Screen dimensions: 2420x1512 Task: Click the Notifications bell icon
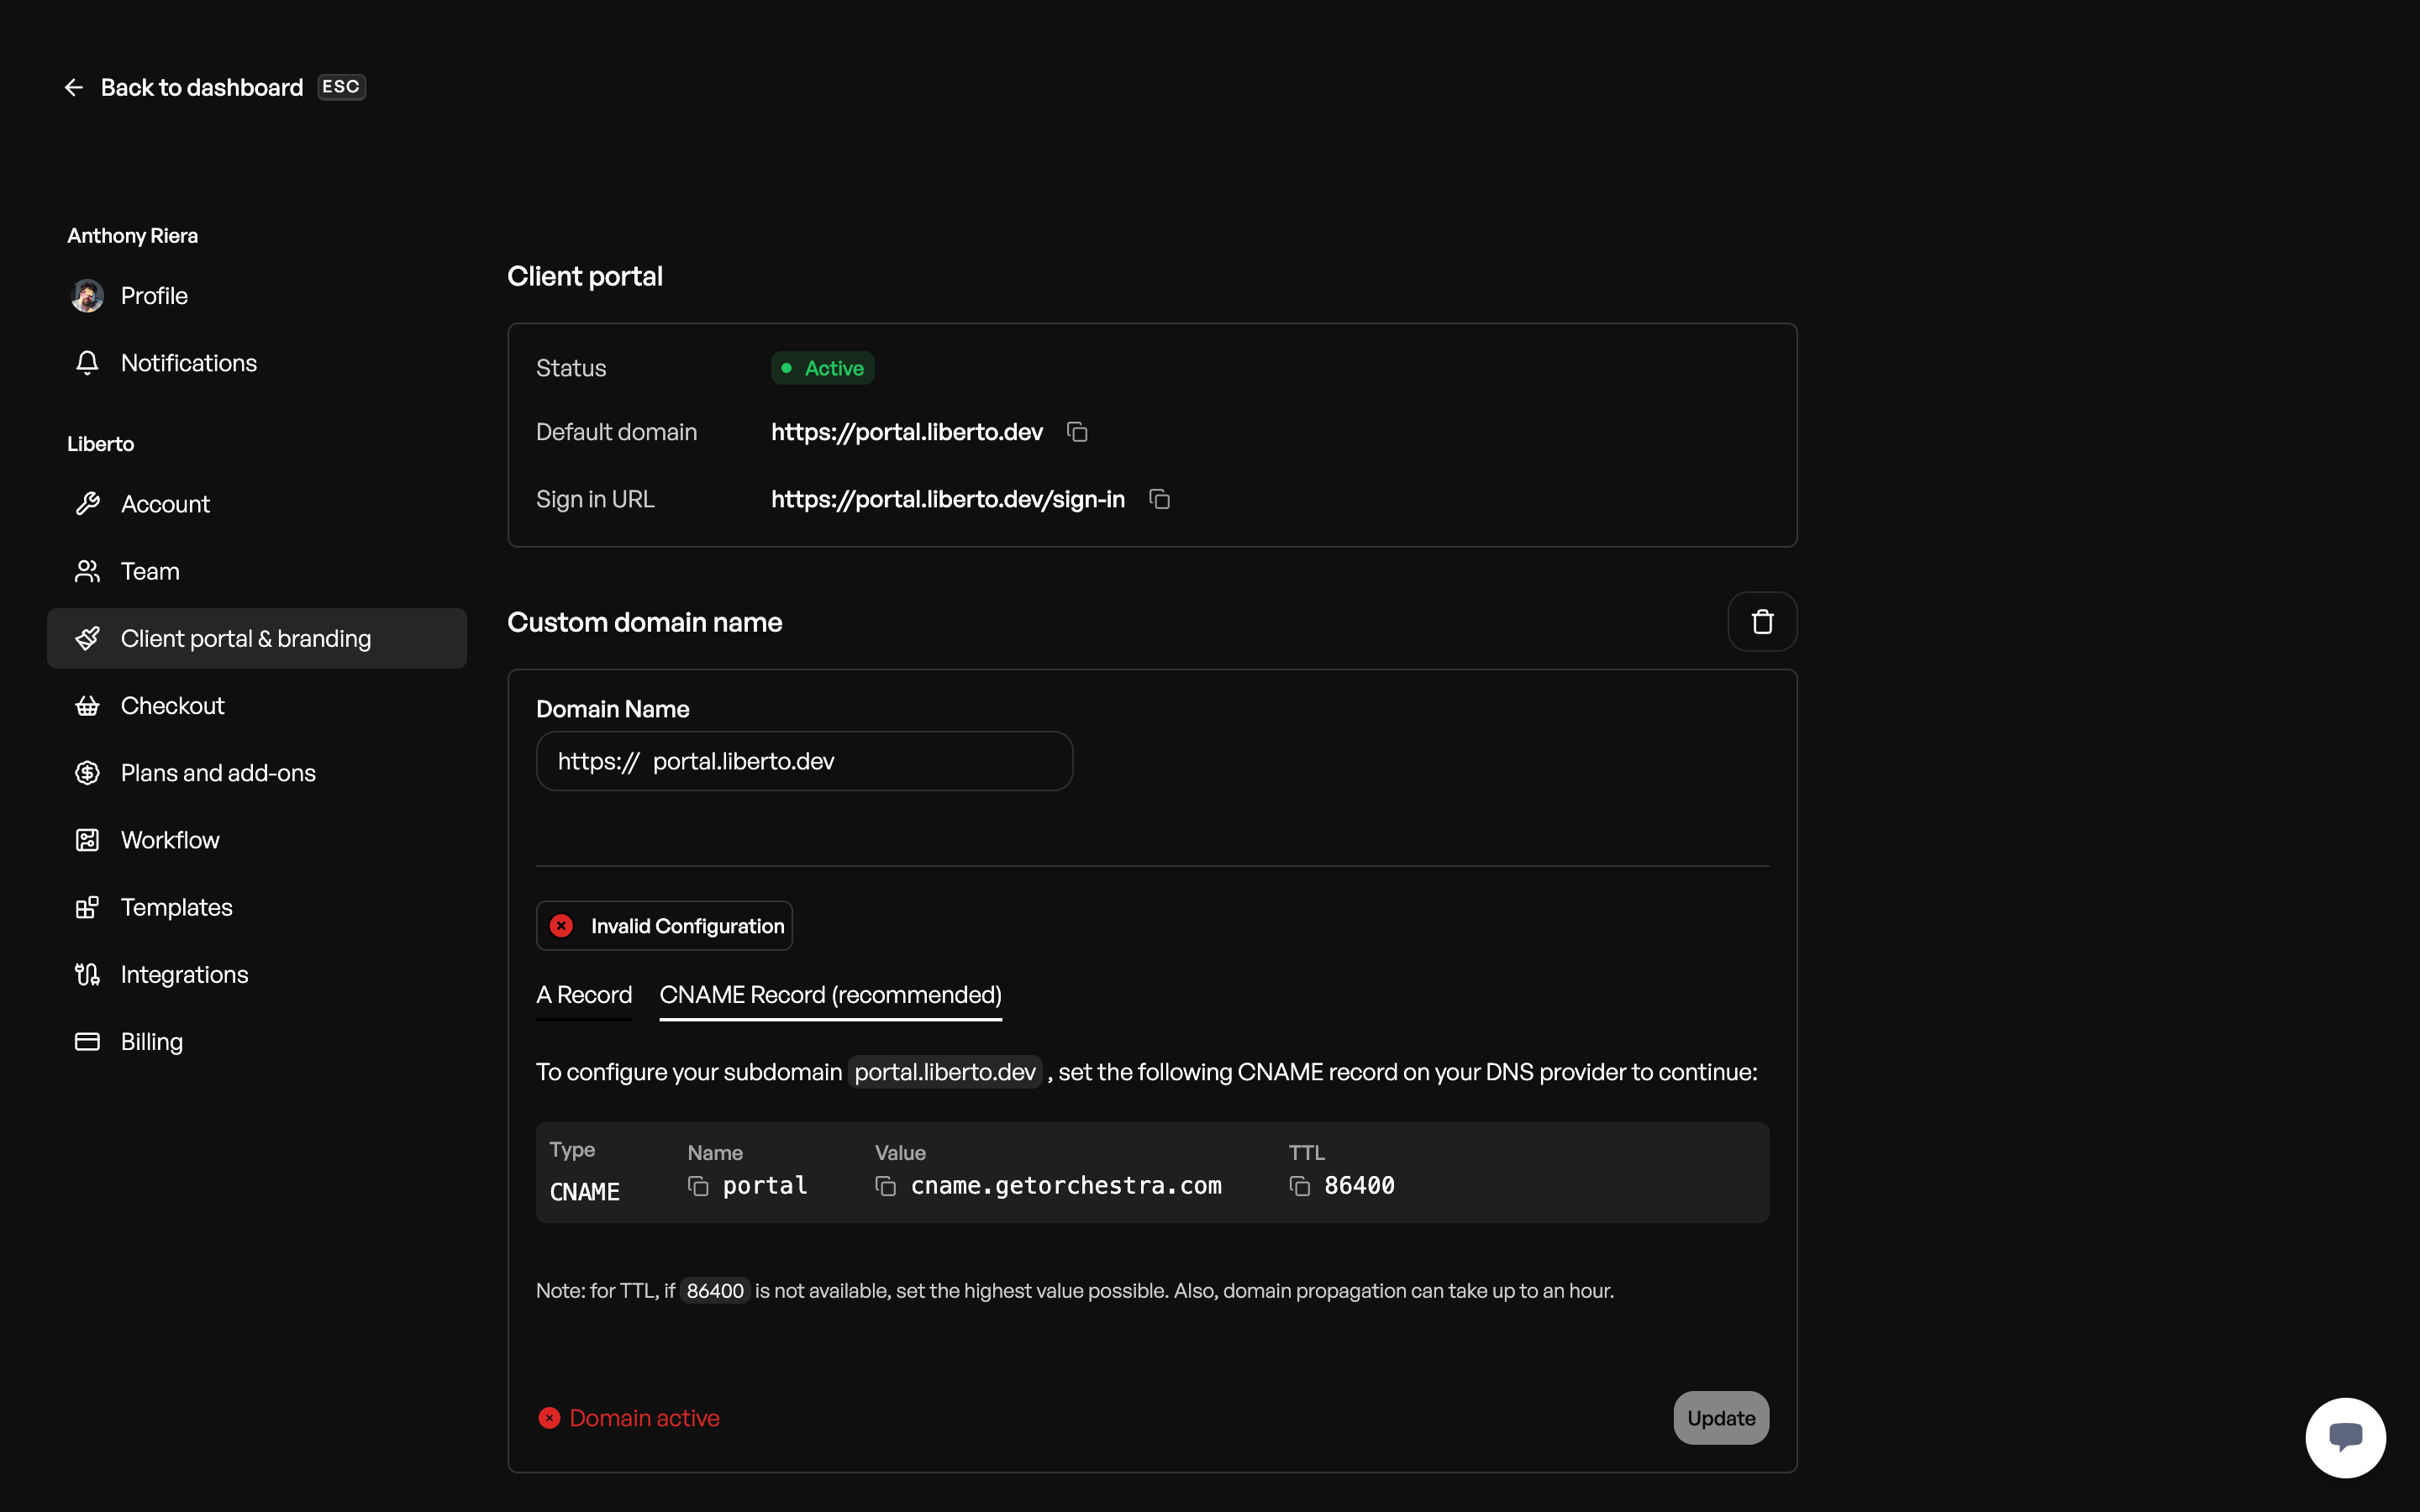(x=87, y=364)
